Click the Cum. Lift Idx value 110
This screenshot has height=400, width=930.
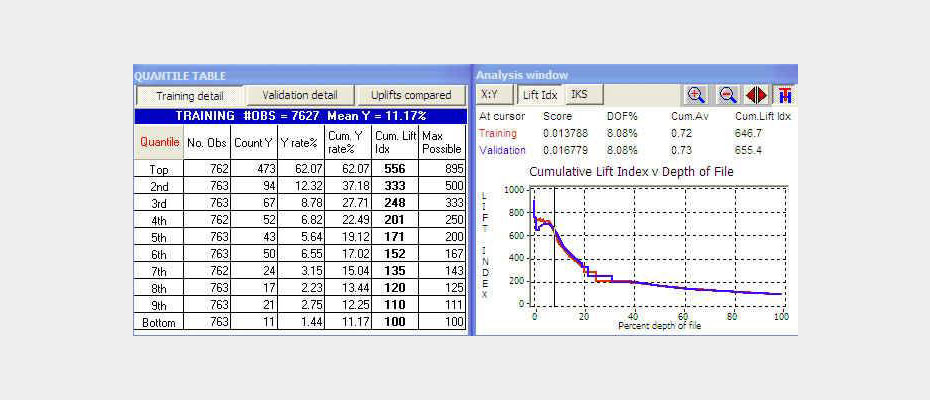point(394,306)
